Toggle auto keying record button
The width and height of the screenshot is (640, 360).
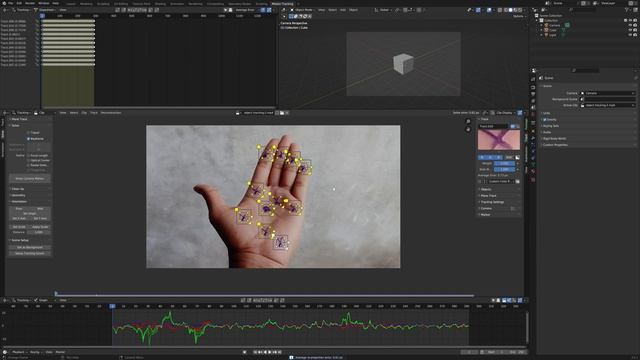tap(244, 352)
